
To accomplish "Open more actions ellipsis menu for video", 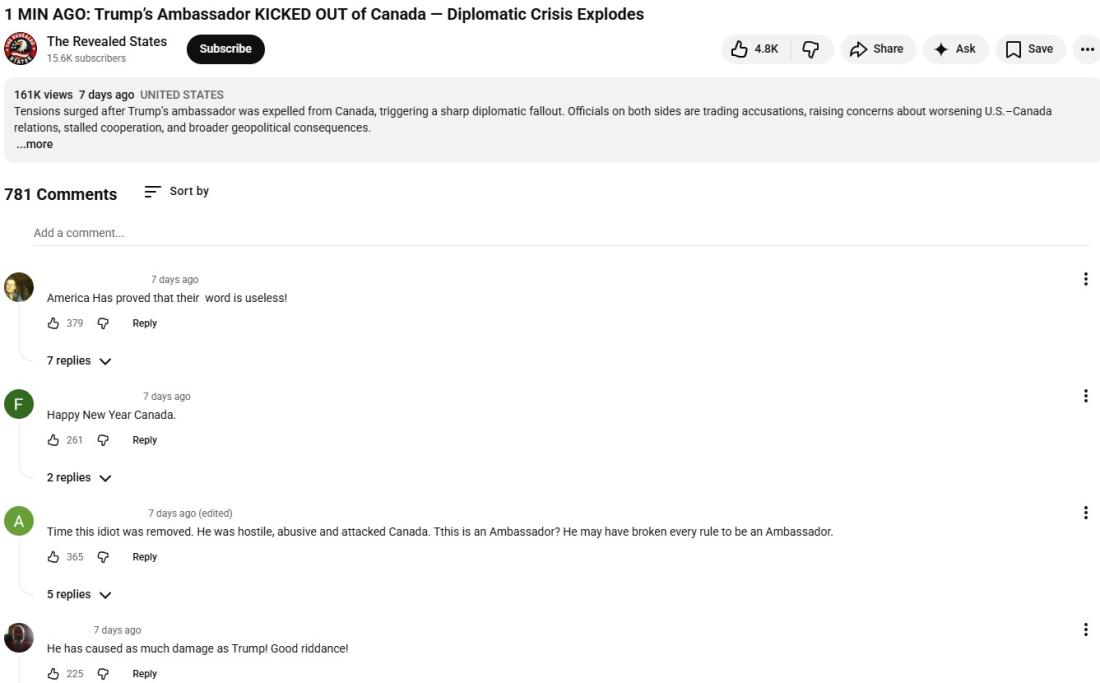I will 1087,49.
